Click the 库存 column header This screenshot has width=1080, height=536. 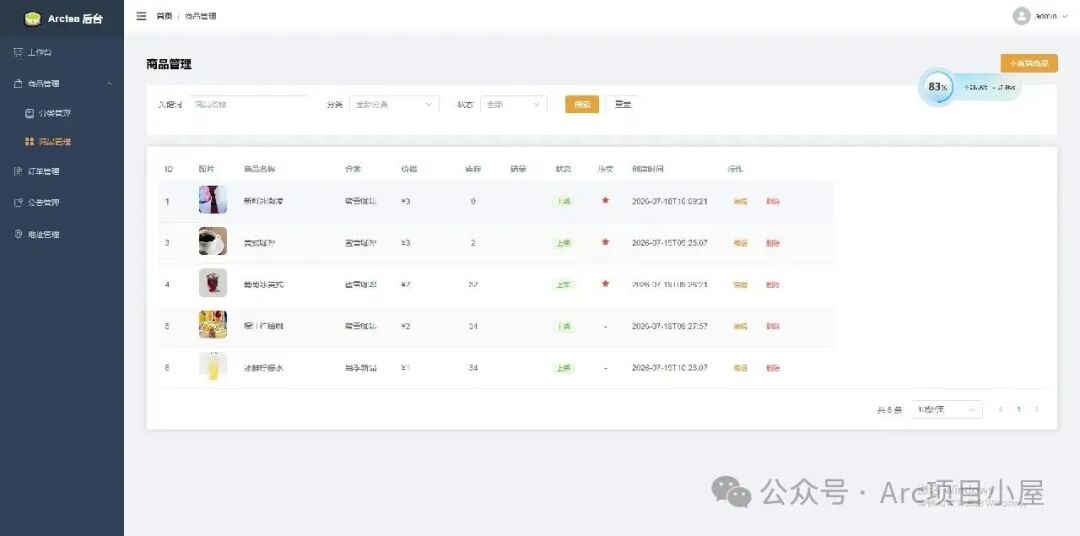(472, 169)
